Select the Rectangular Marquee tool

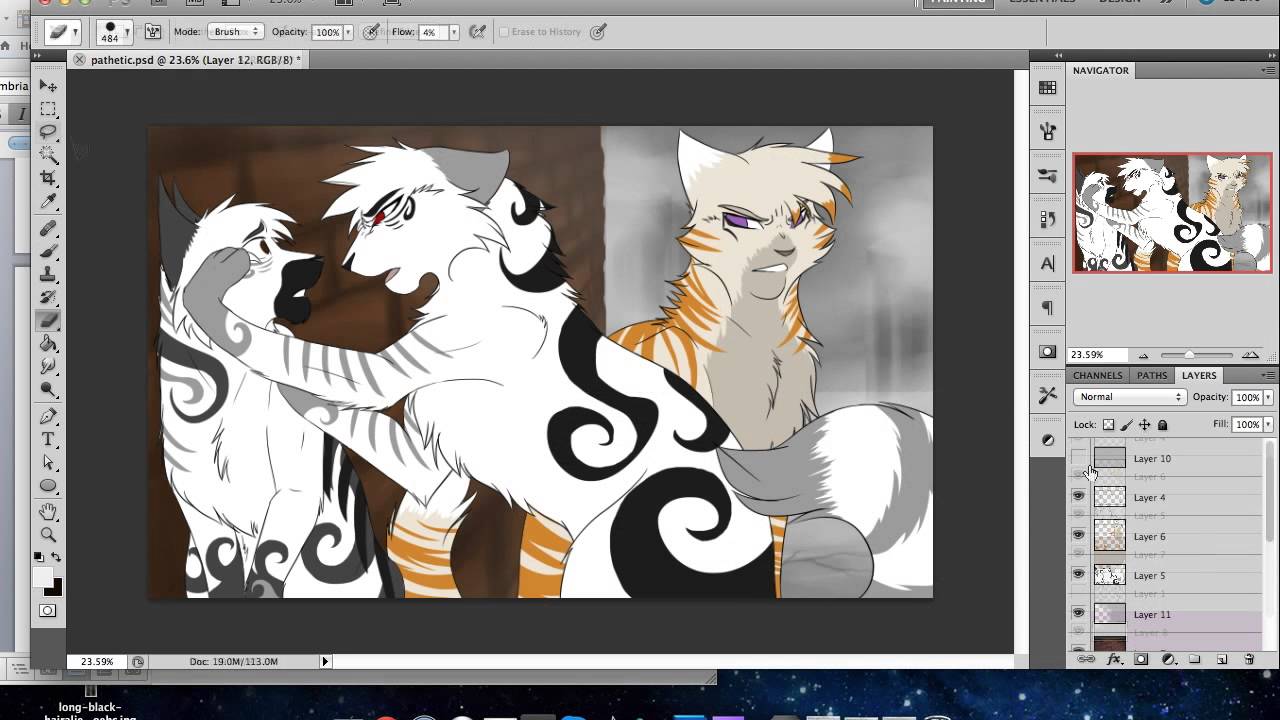(x=48, y=109)
